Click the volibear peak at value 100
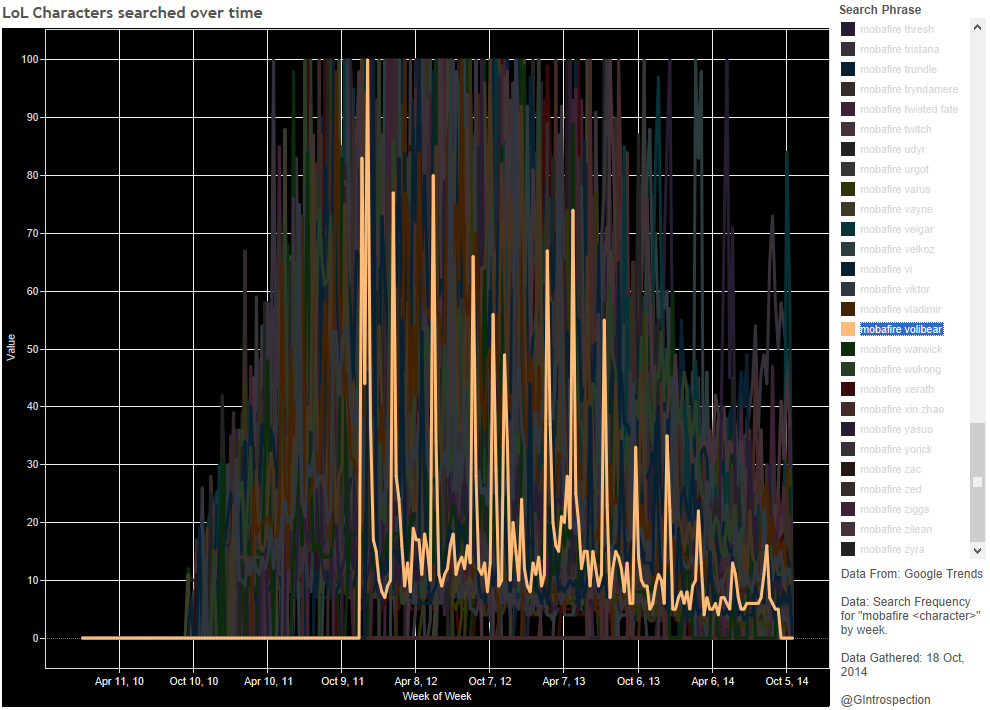Screen dimensions: 990x710 tap(368, 61)
